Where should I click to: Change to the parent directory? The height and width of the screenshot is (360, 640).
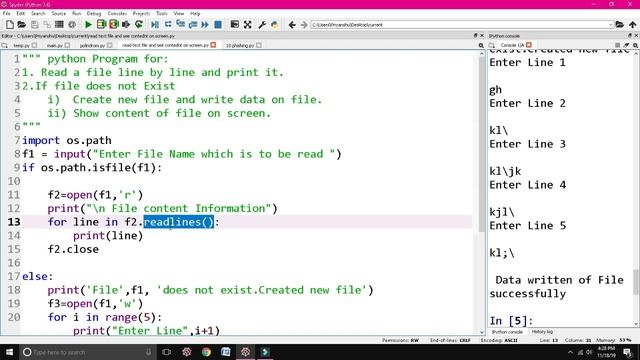(x=632, y=24)
